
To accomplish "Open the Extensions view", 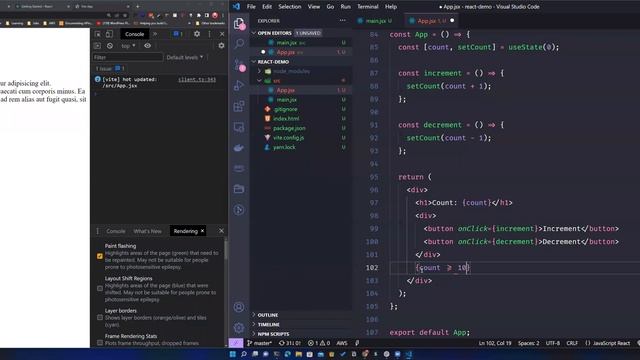I will [239, 106].
